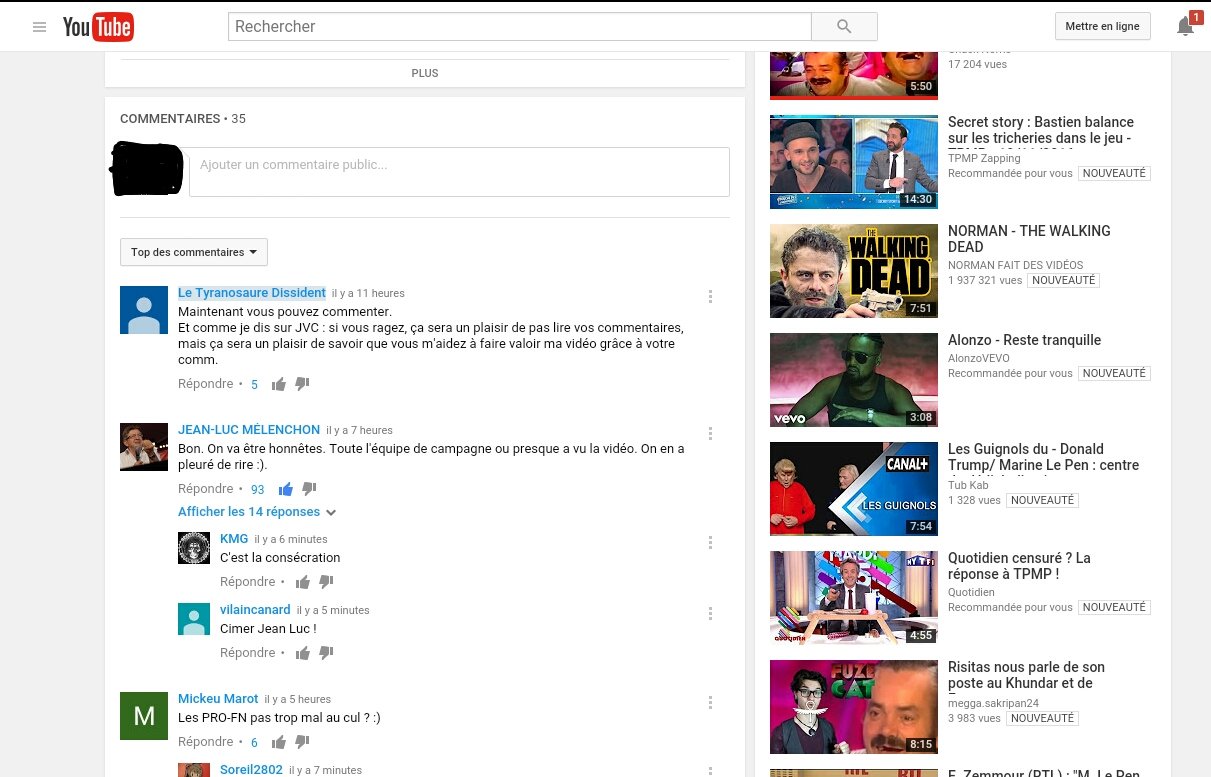Click timestamp il y a 11 heures
This screenshot has width=1211, height=777.
368,294
